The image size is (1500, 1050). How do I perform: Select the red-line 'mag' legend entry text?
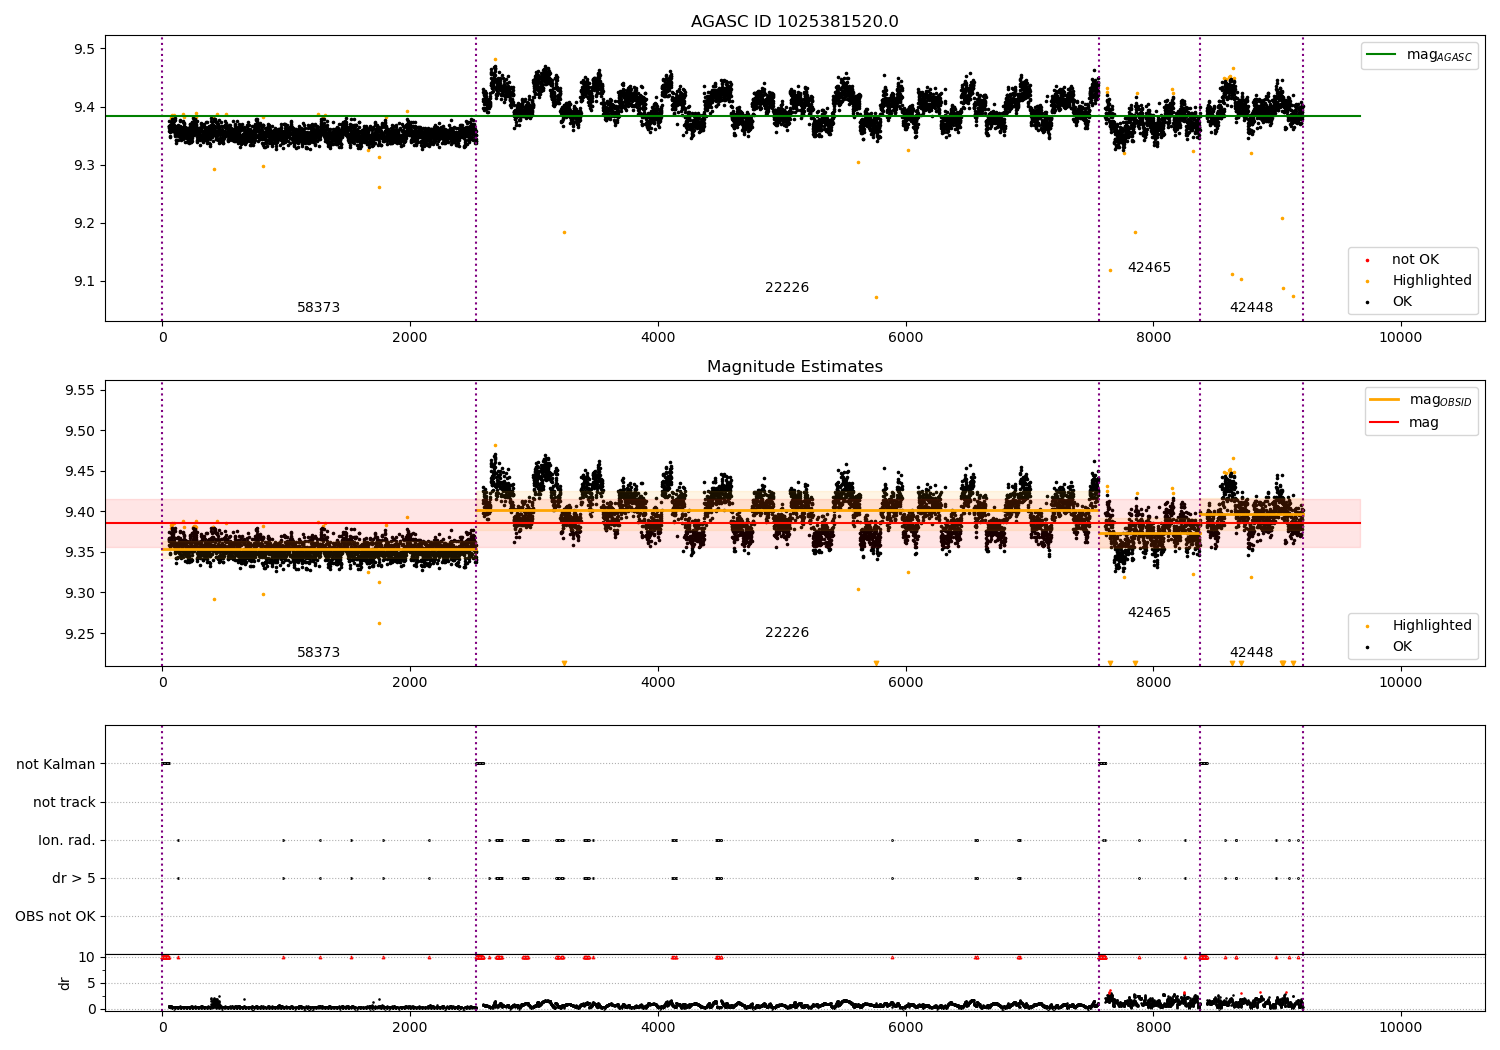click(1424, 423)
